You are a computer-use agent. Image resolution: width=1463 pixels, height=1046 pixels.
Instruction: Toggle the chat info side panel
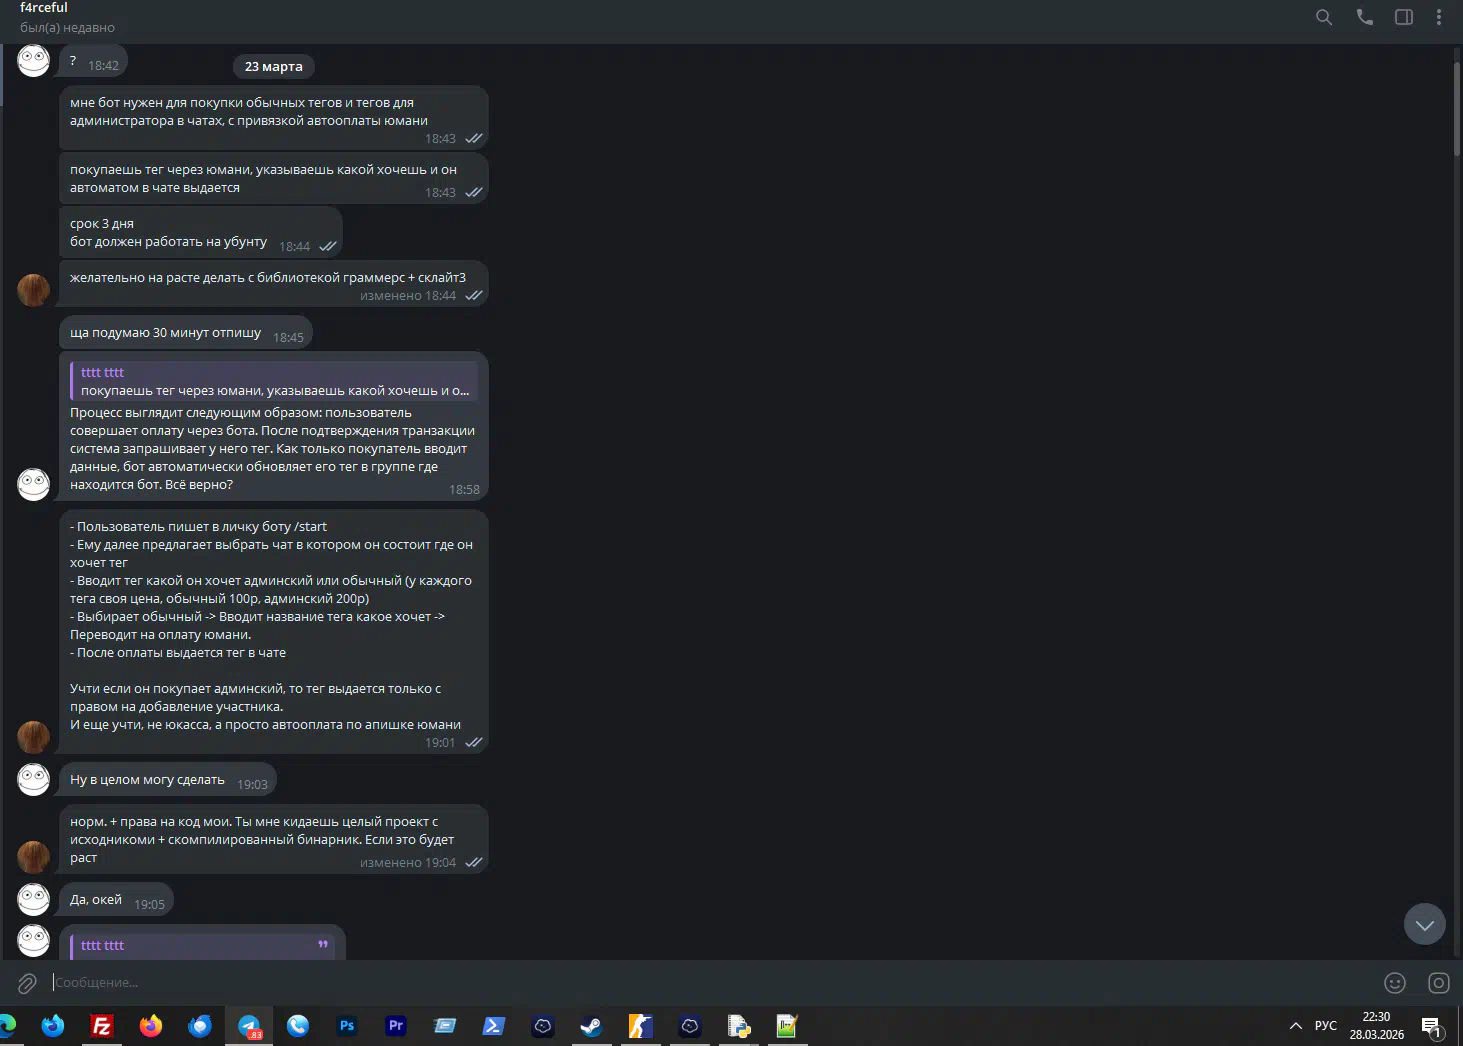1404,17
